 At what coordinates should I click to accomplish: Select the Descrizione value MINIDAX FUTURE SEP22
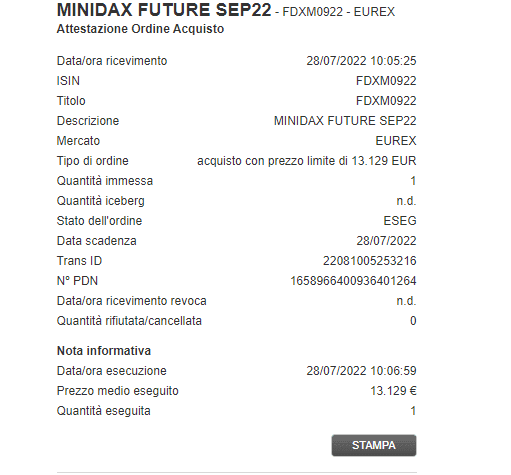(x=345, y=121)
